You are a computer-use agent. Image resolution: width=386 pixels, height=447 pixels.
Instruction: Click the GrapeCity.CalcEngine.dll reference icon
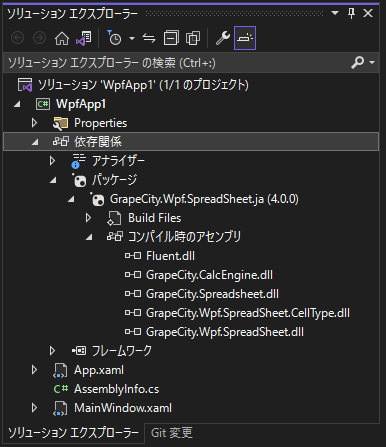[133, 275]
